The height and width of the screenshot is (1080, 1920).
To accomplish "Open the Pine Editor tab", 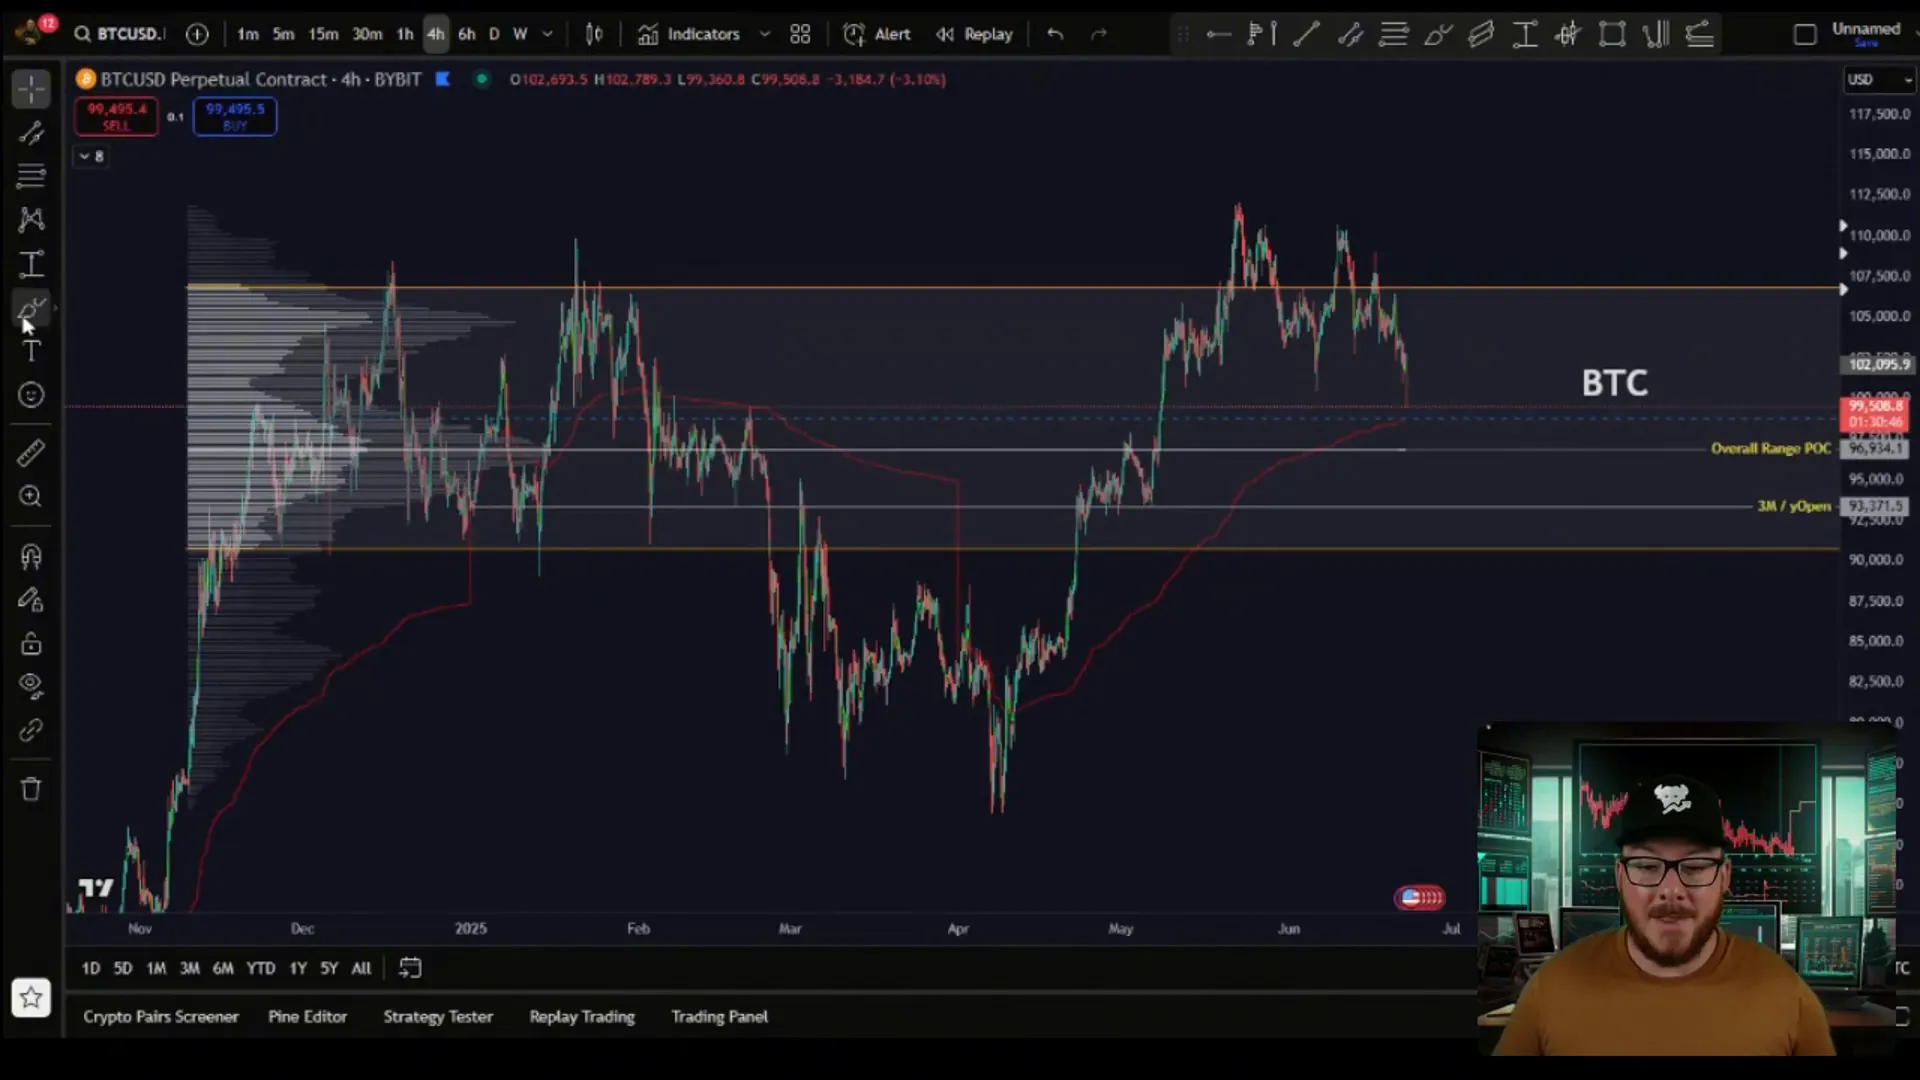I will pos(307,1016).
